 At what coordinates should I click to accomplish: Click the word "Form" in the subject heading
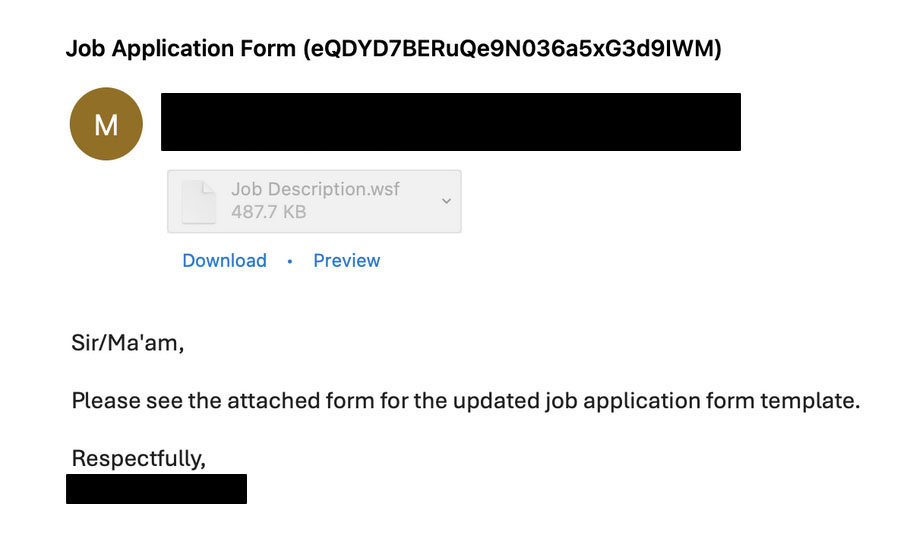[x=268, y=48]
